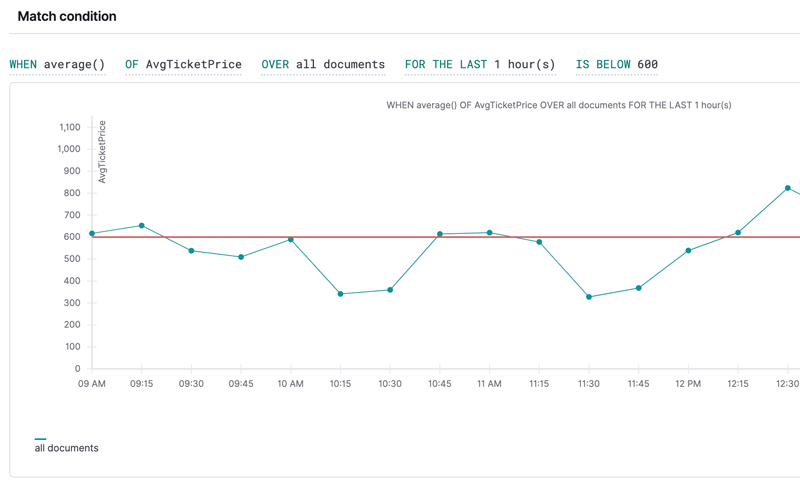Open the OVER all documents expression
Image resolution: width=800 pixels, height=489 pixels.
323,64
